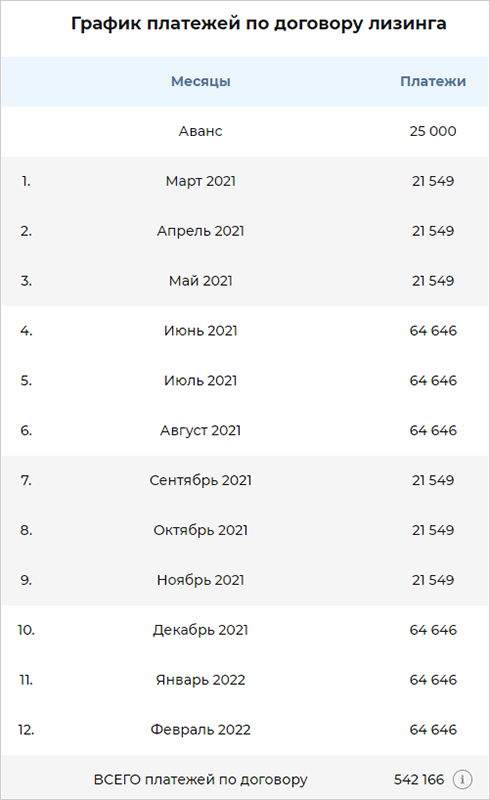
Task: Click the title График платежей по договору лизинга
Action: click(x=259, y=23)
